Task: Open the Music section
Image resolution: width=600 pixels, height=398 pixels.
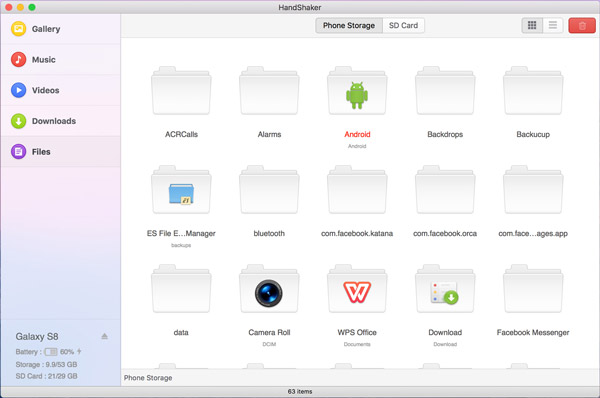Action: pos(60,60)
